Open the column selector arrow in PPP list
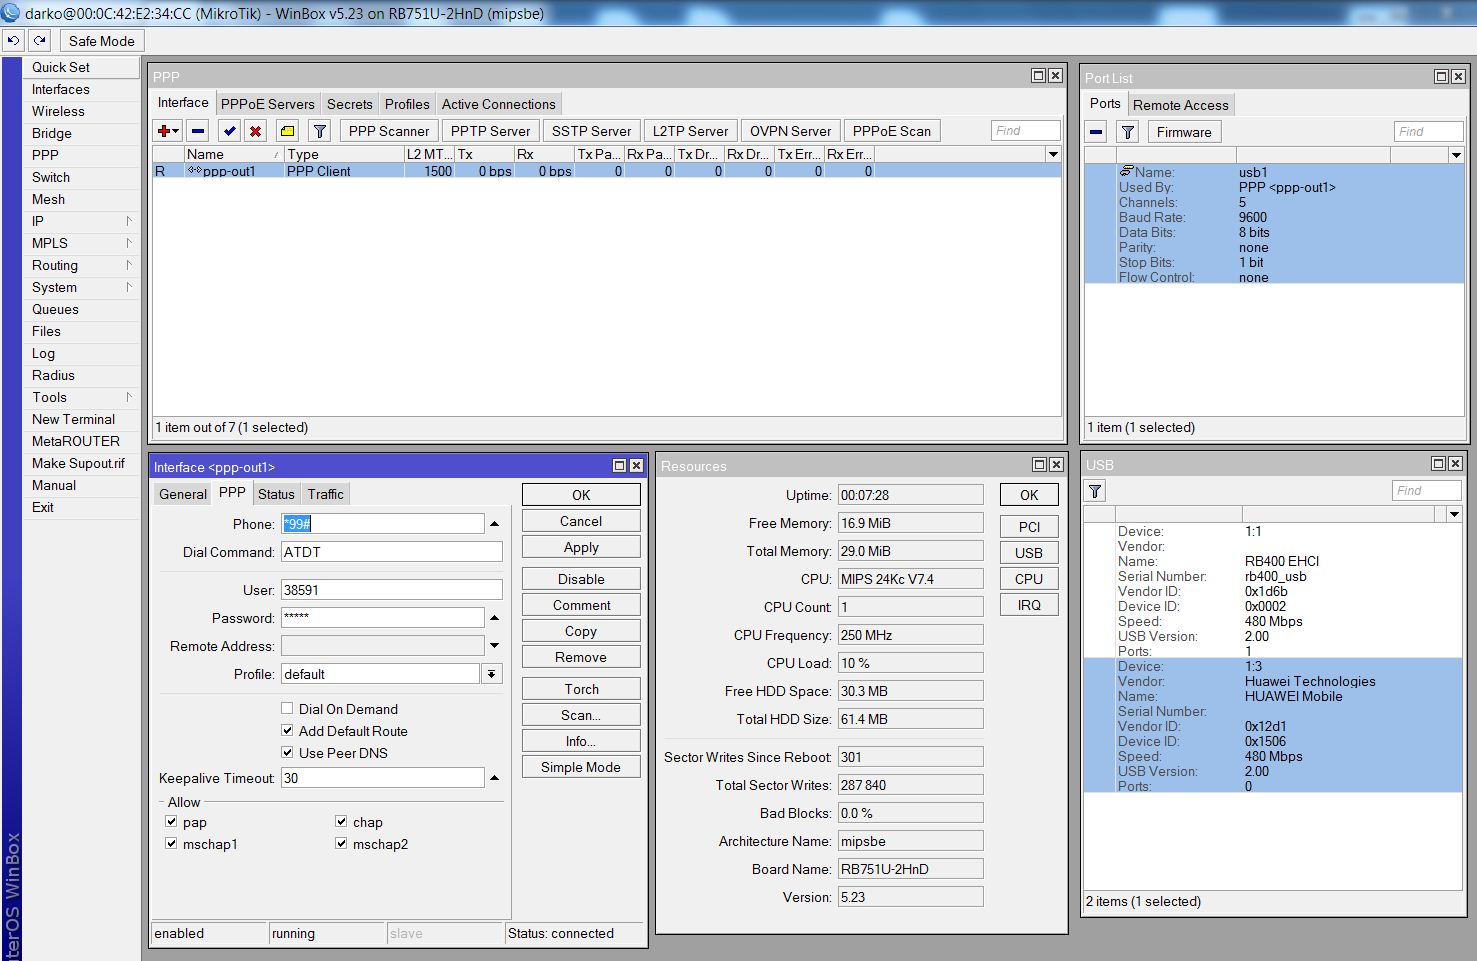Viewport: 1477px width, 961px height. 1054,154
